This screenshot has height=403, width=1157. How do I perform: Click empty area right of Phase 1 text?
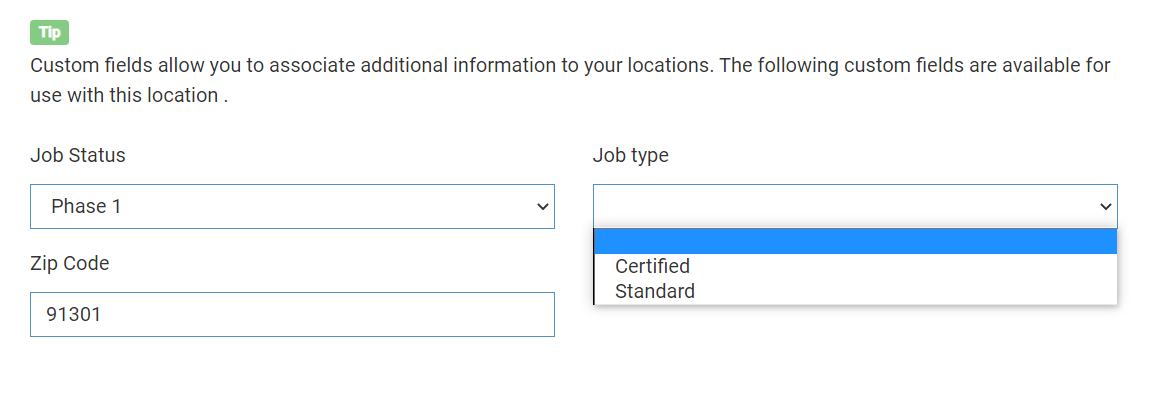click(330, 206)
